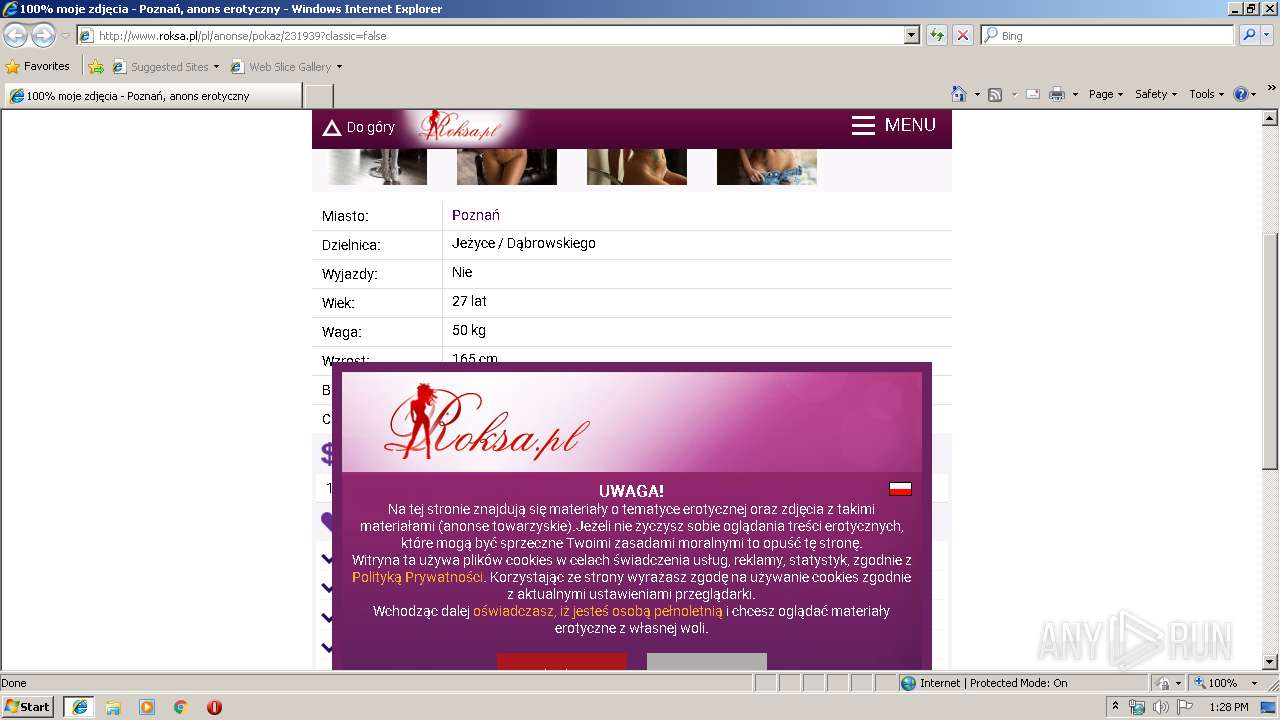This screenshot has height=720, width=1280.
Task: Expand the command bar overflow chevron
Action: click(x=1271, y=88)
